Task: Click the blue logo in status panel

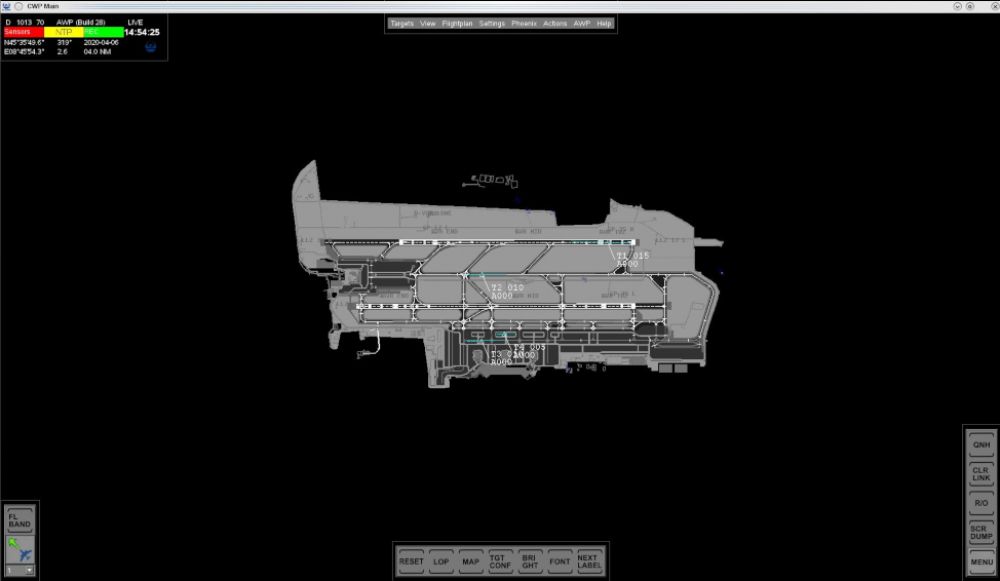Action: pos(151,46)
